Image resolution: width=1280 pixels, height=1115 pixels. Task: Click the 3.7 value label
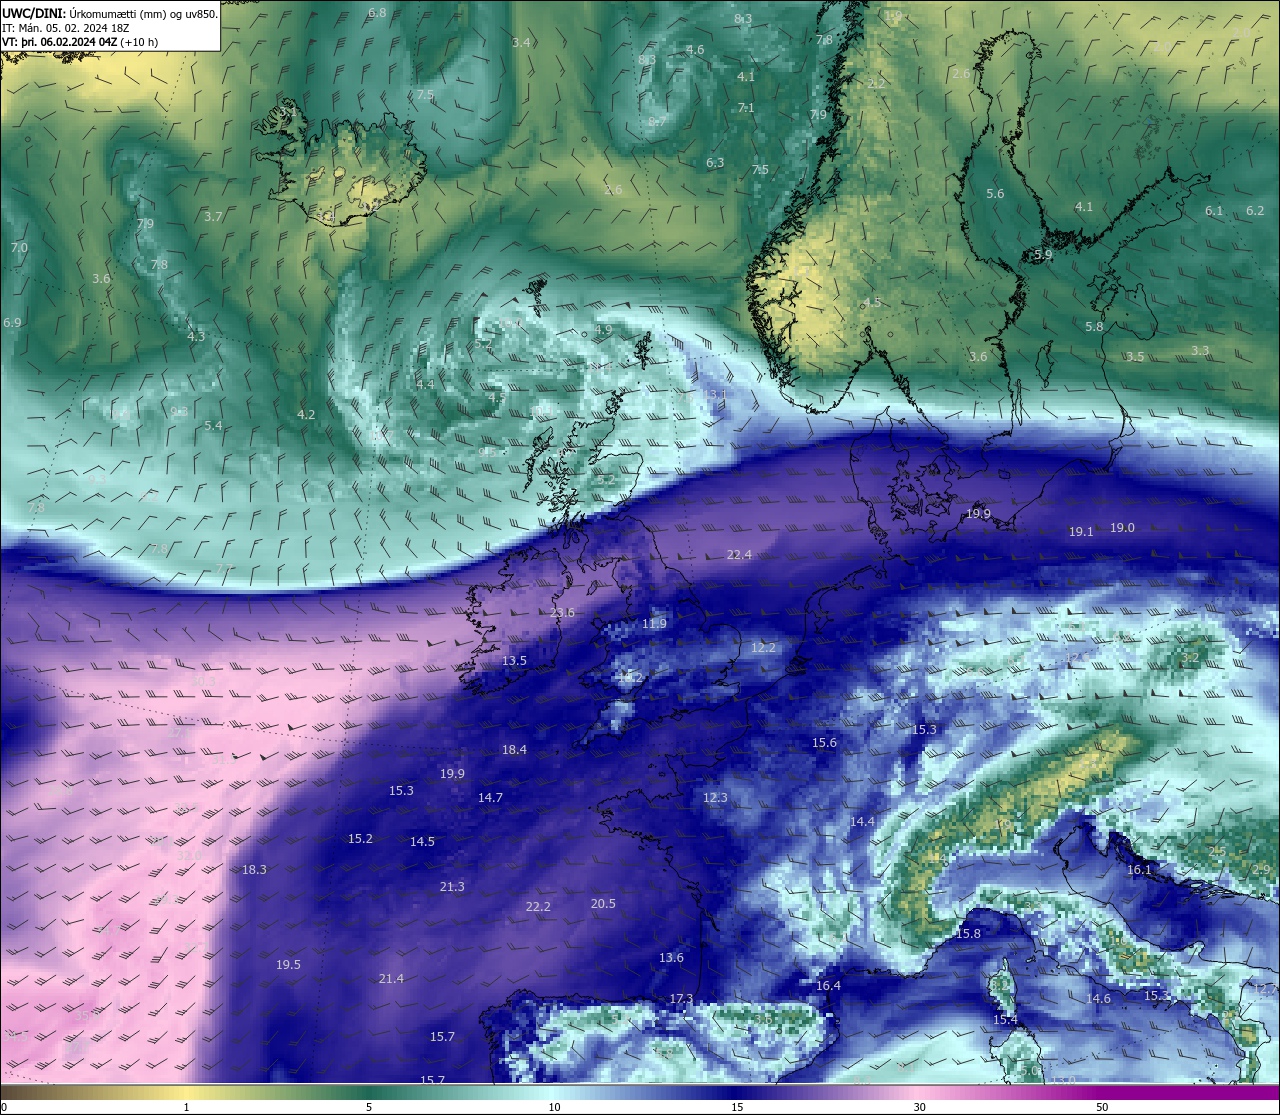(213, 217)
